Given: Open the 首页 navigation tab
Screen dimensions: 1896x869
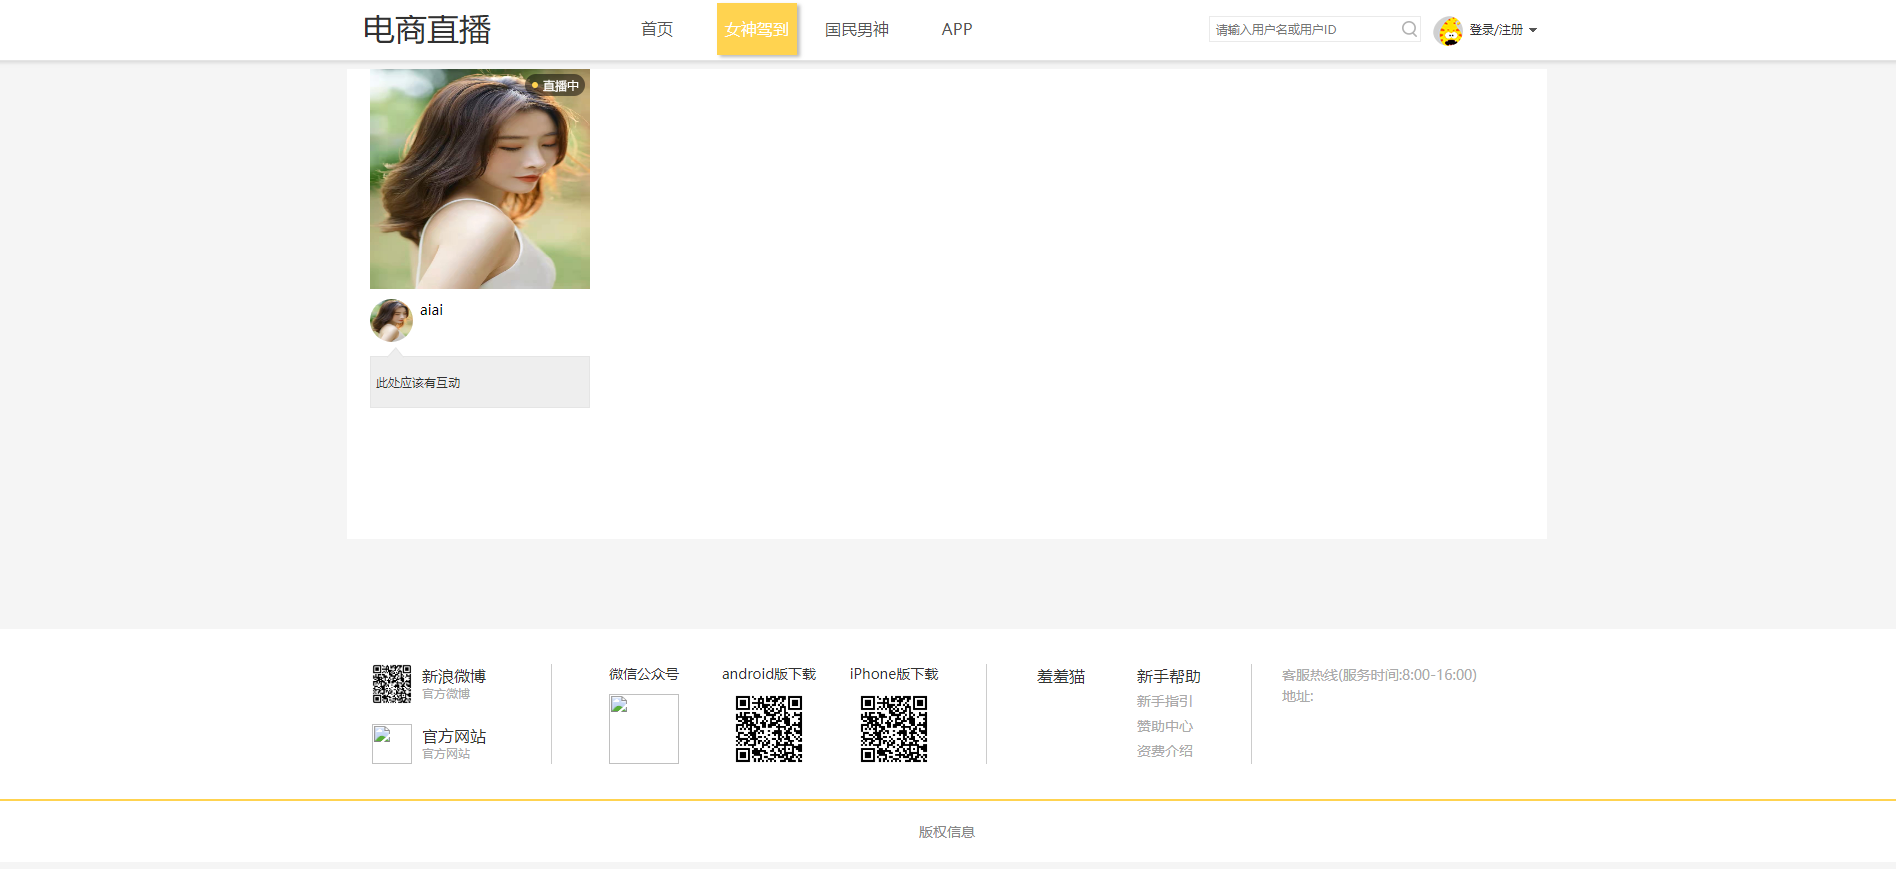Looking at the screenshot, I should tap(657, 30).
